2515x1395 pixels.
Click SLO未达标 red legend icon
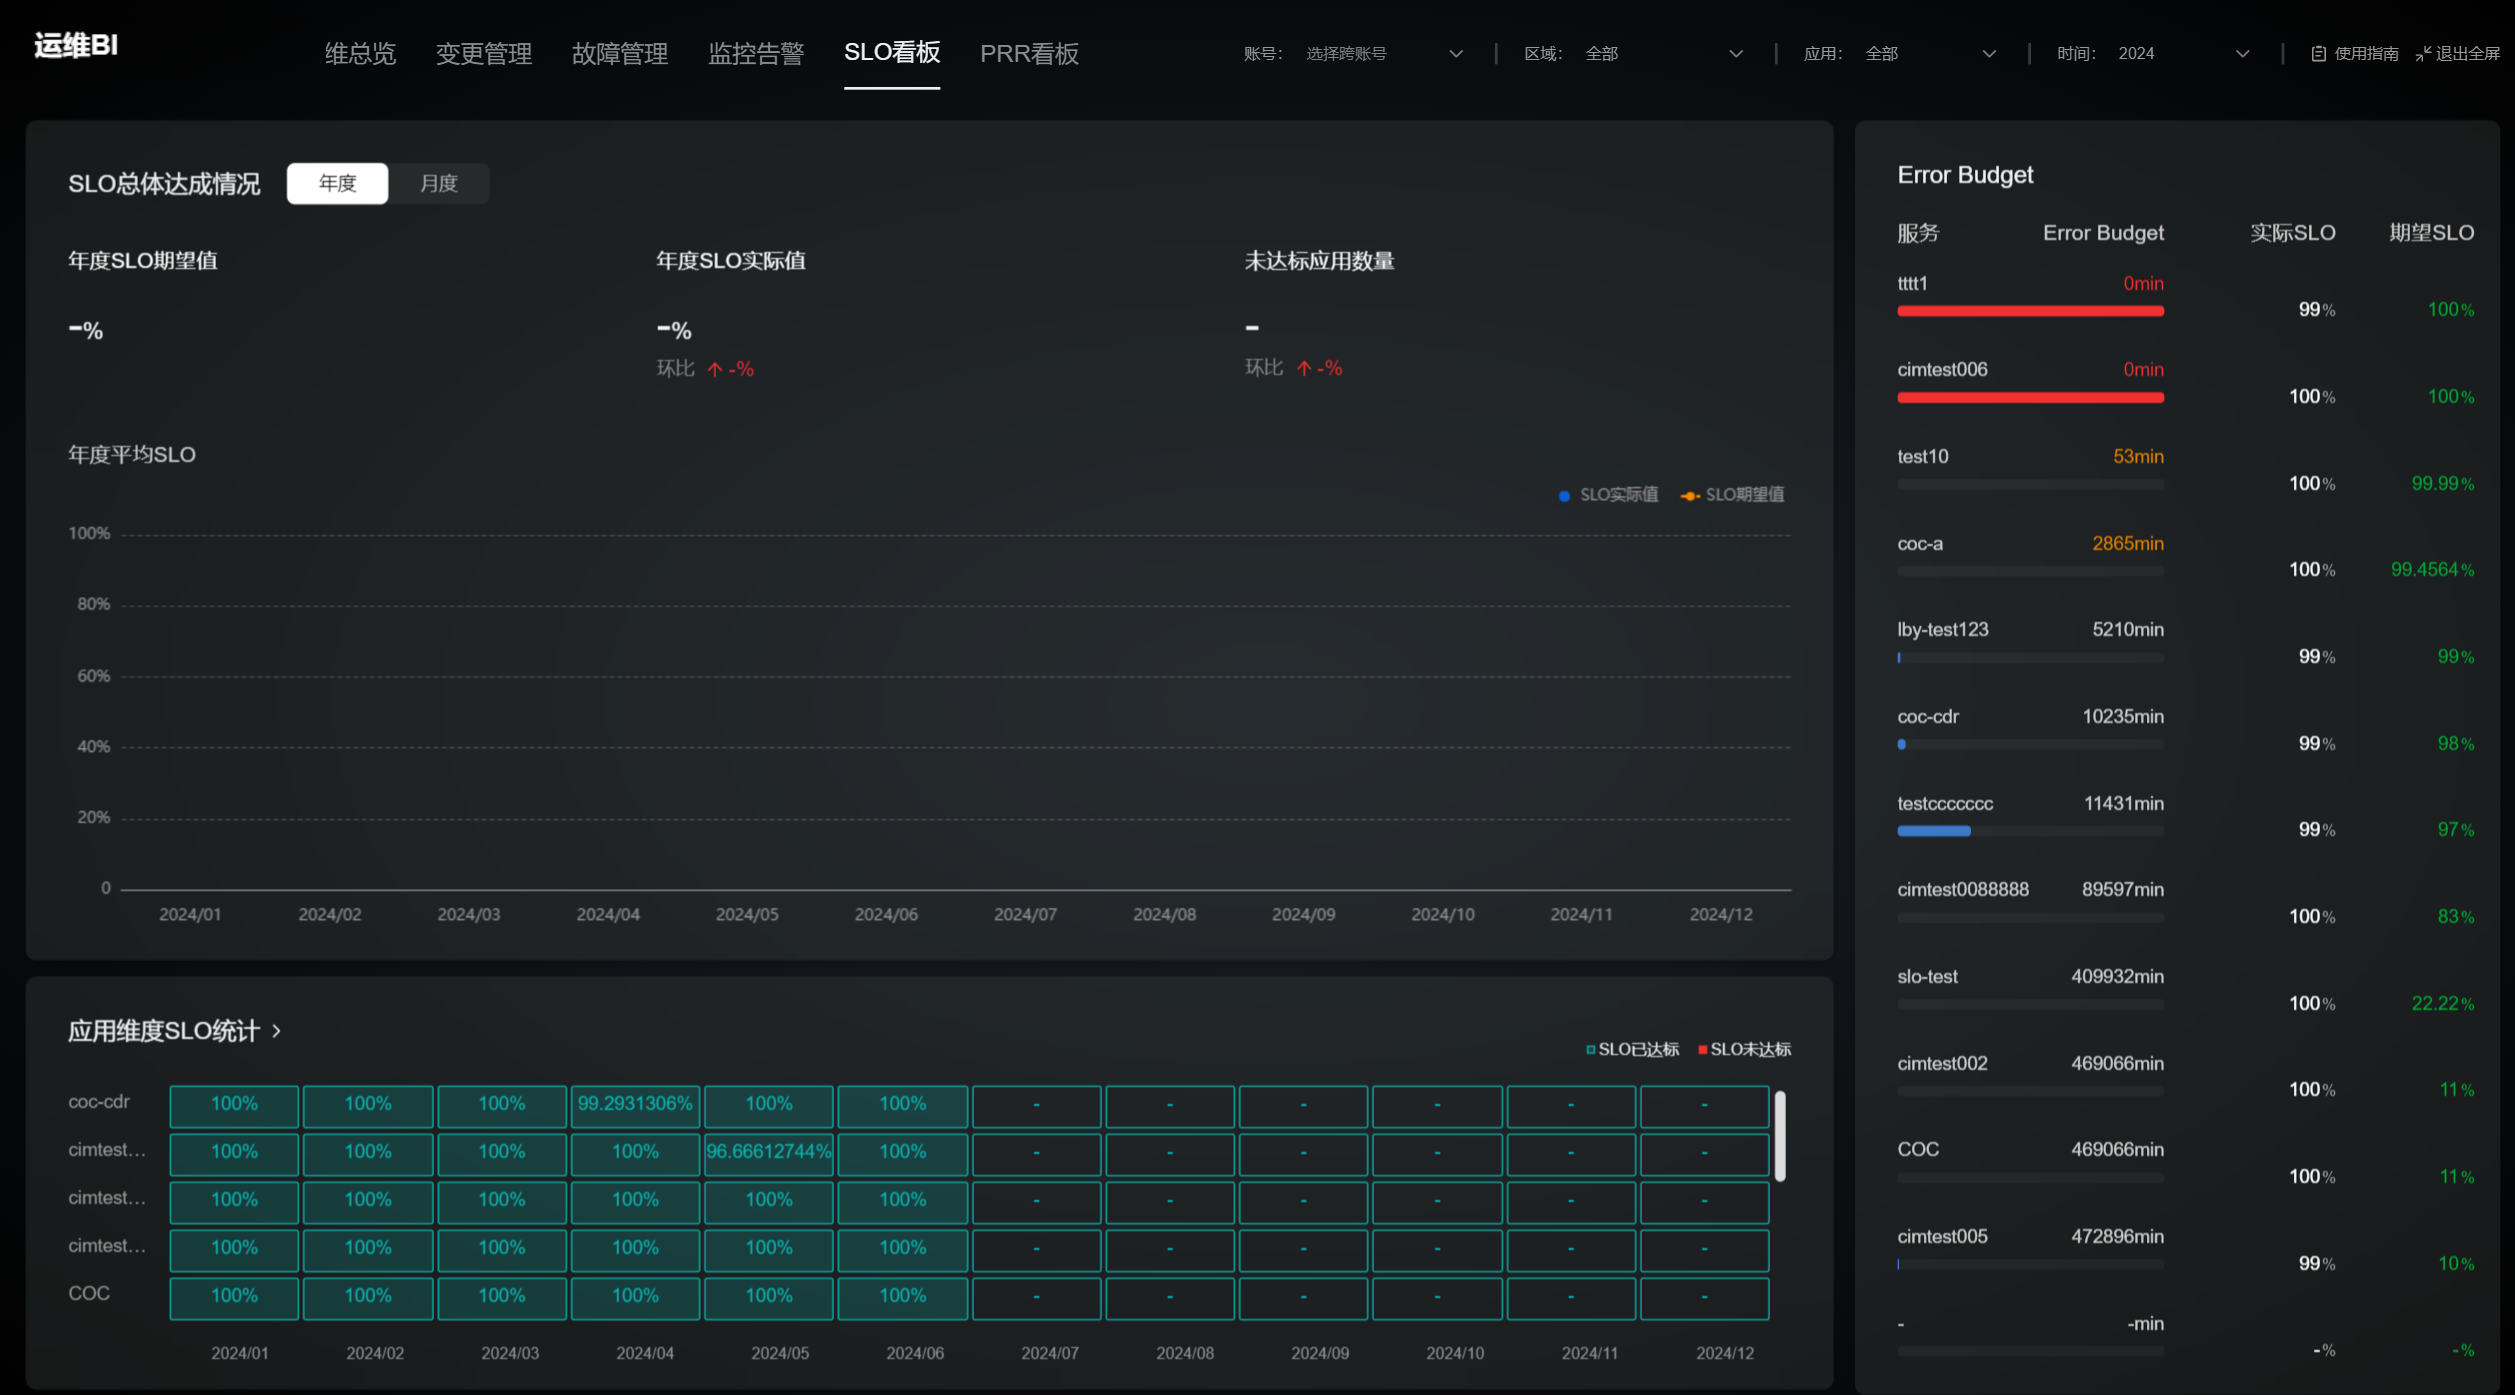point(1702,1050)
